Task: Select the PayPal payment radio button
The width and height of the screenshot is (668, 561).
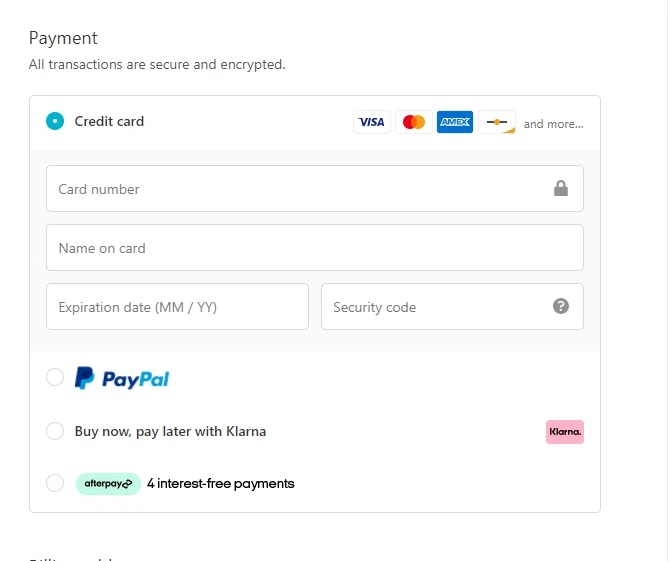Action: click(x=55, y=377)
